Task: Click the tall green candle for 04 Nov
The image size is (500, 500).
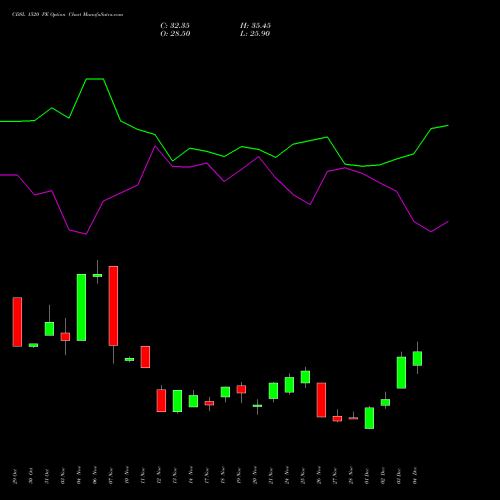Action: point(81,307)
